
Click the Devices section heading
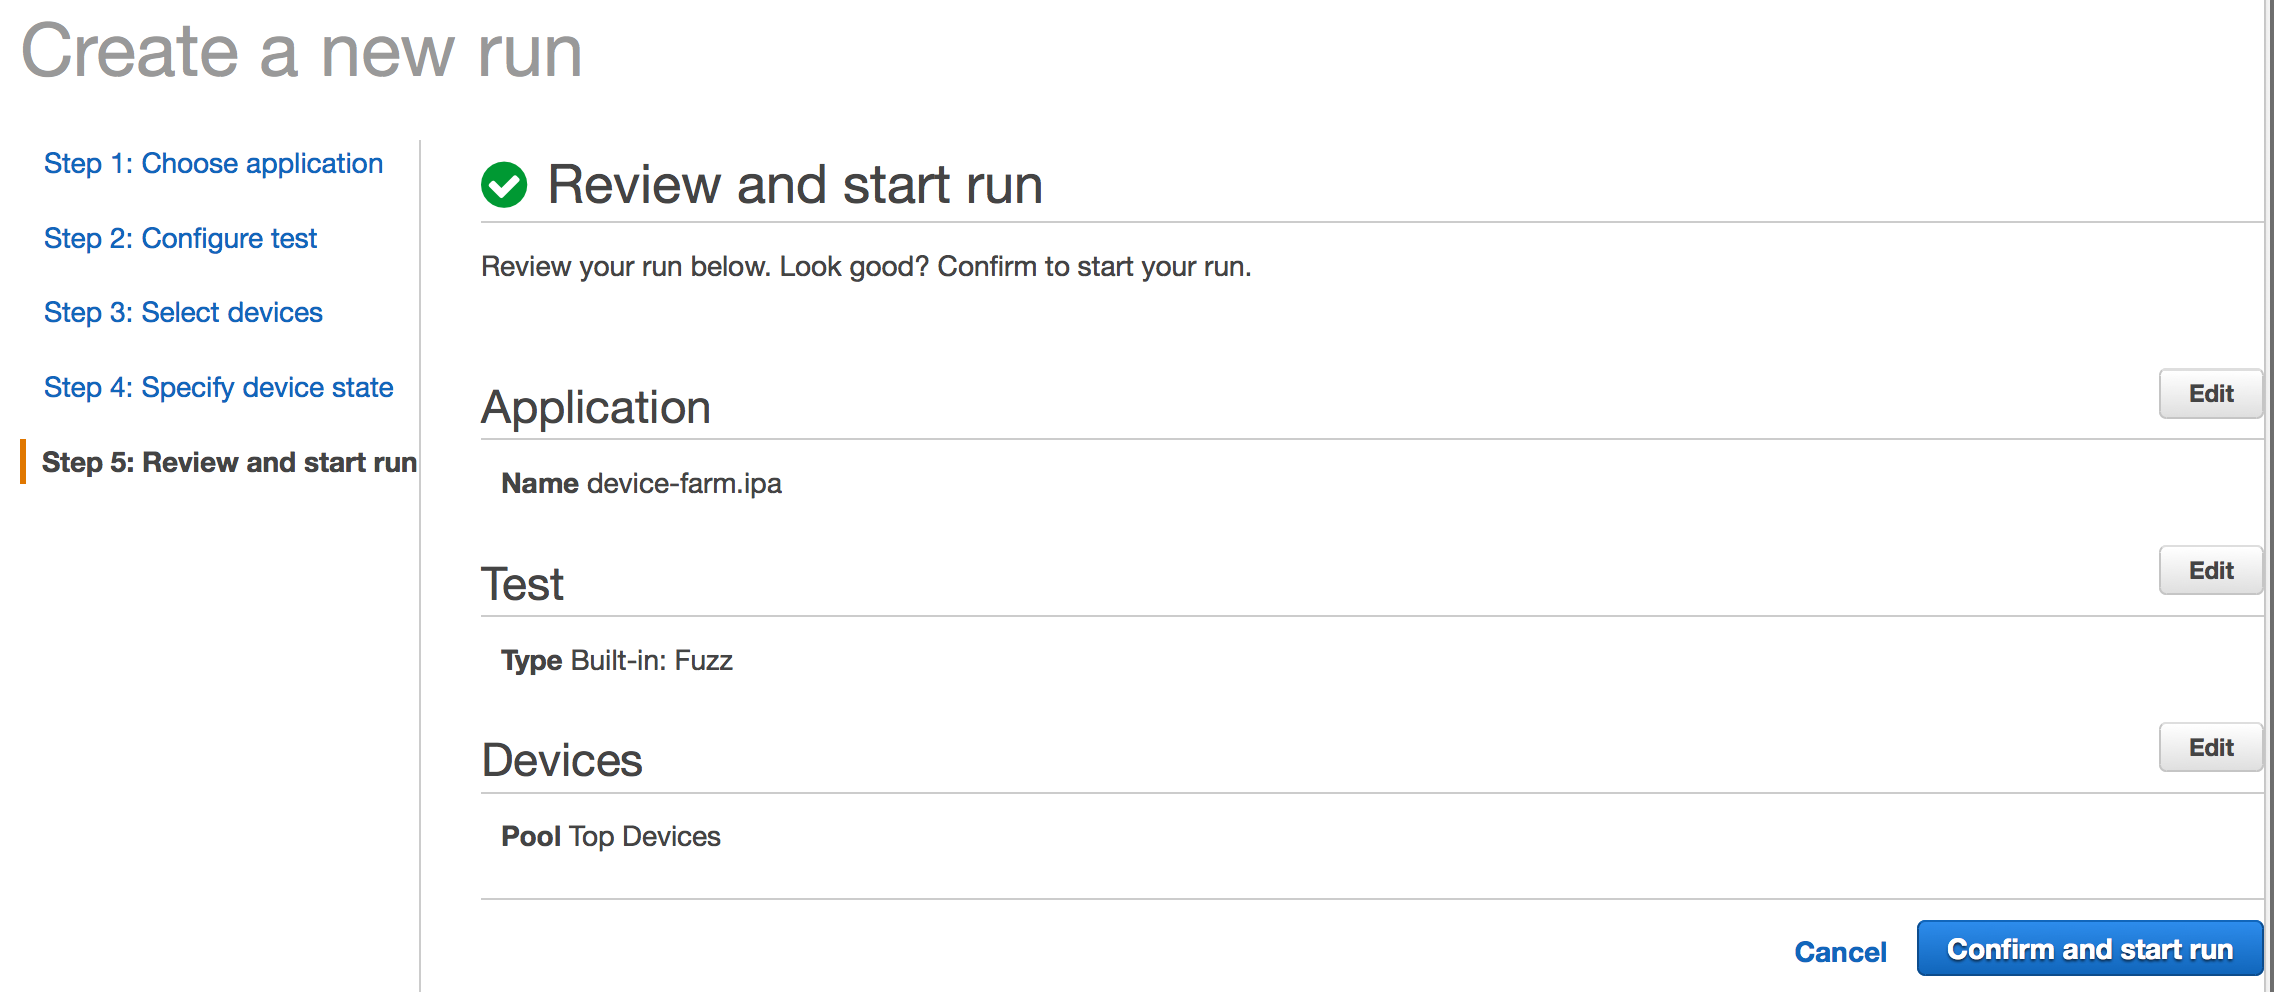click(562, 761)
